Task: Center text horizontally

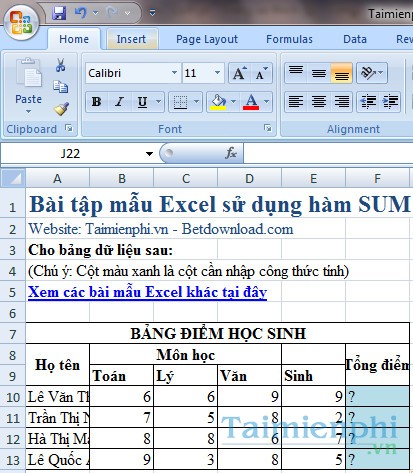Action: 319,102
